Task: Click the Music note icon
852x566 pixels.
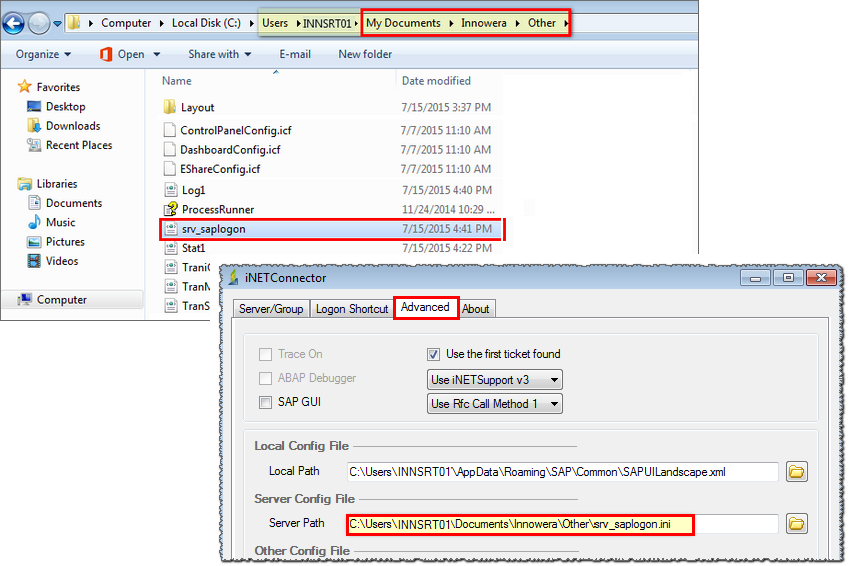Action: 34,222
